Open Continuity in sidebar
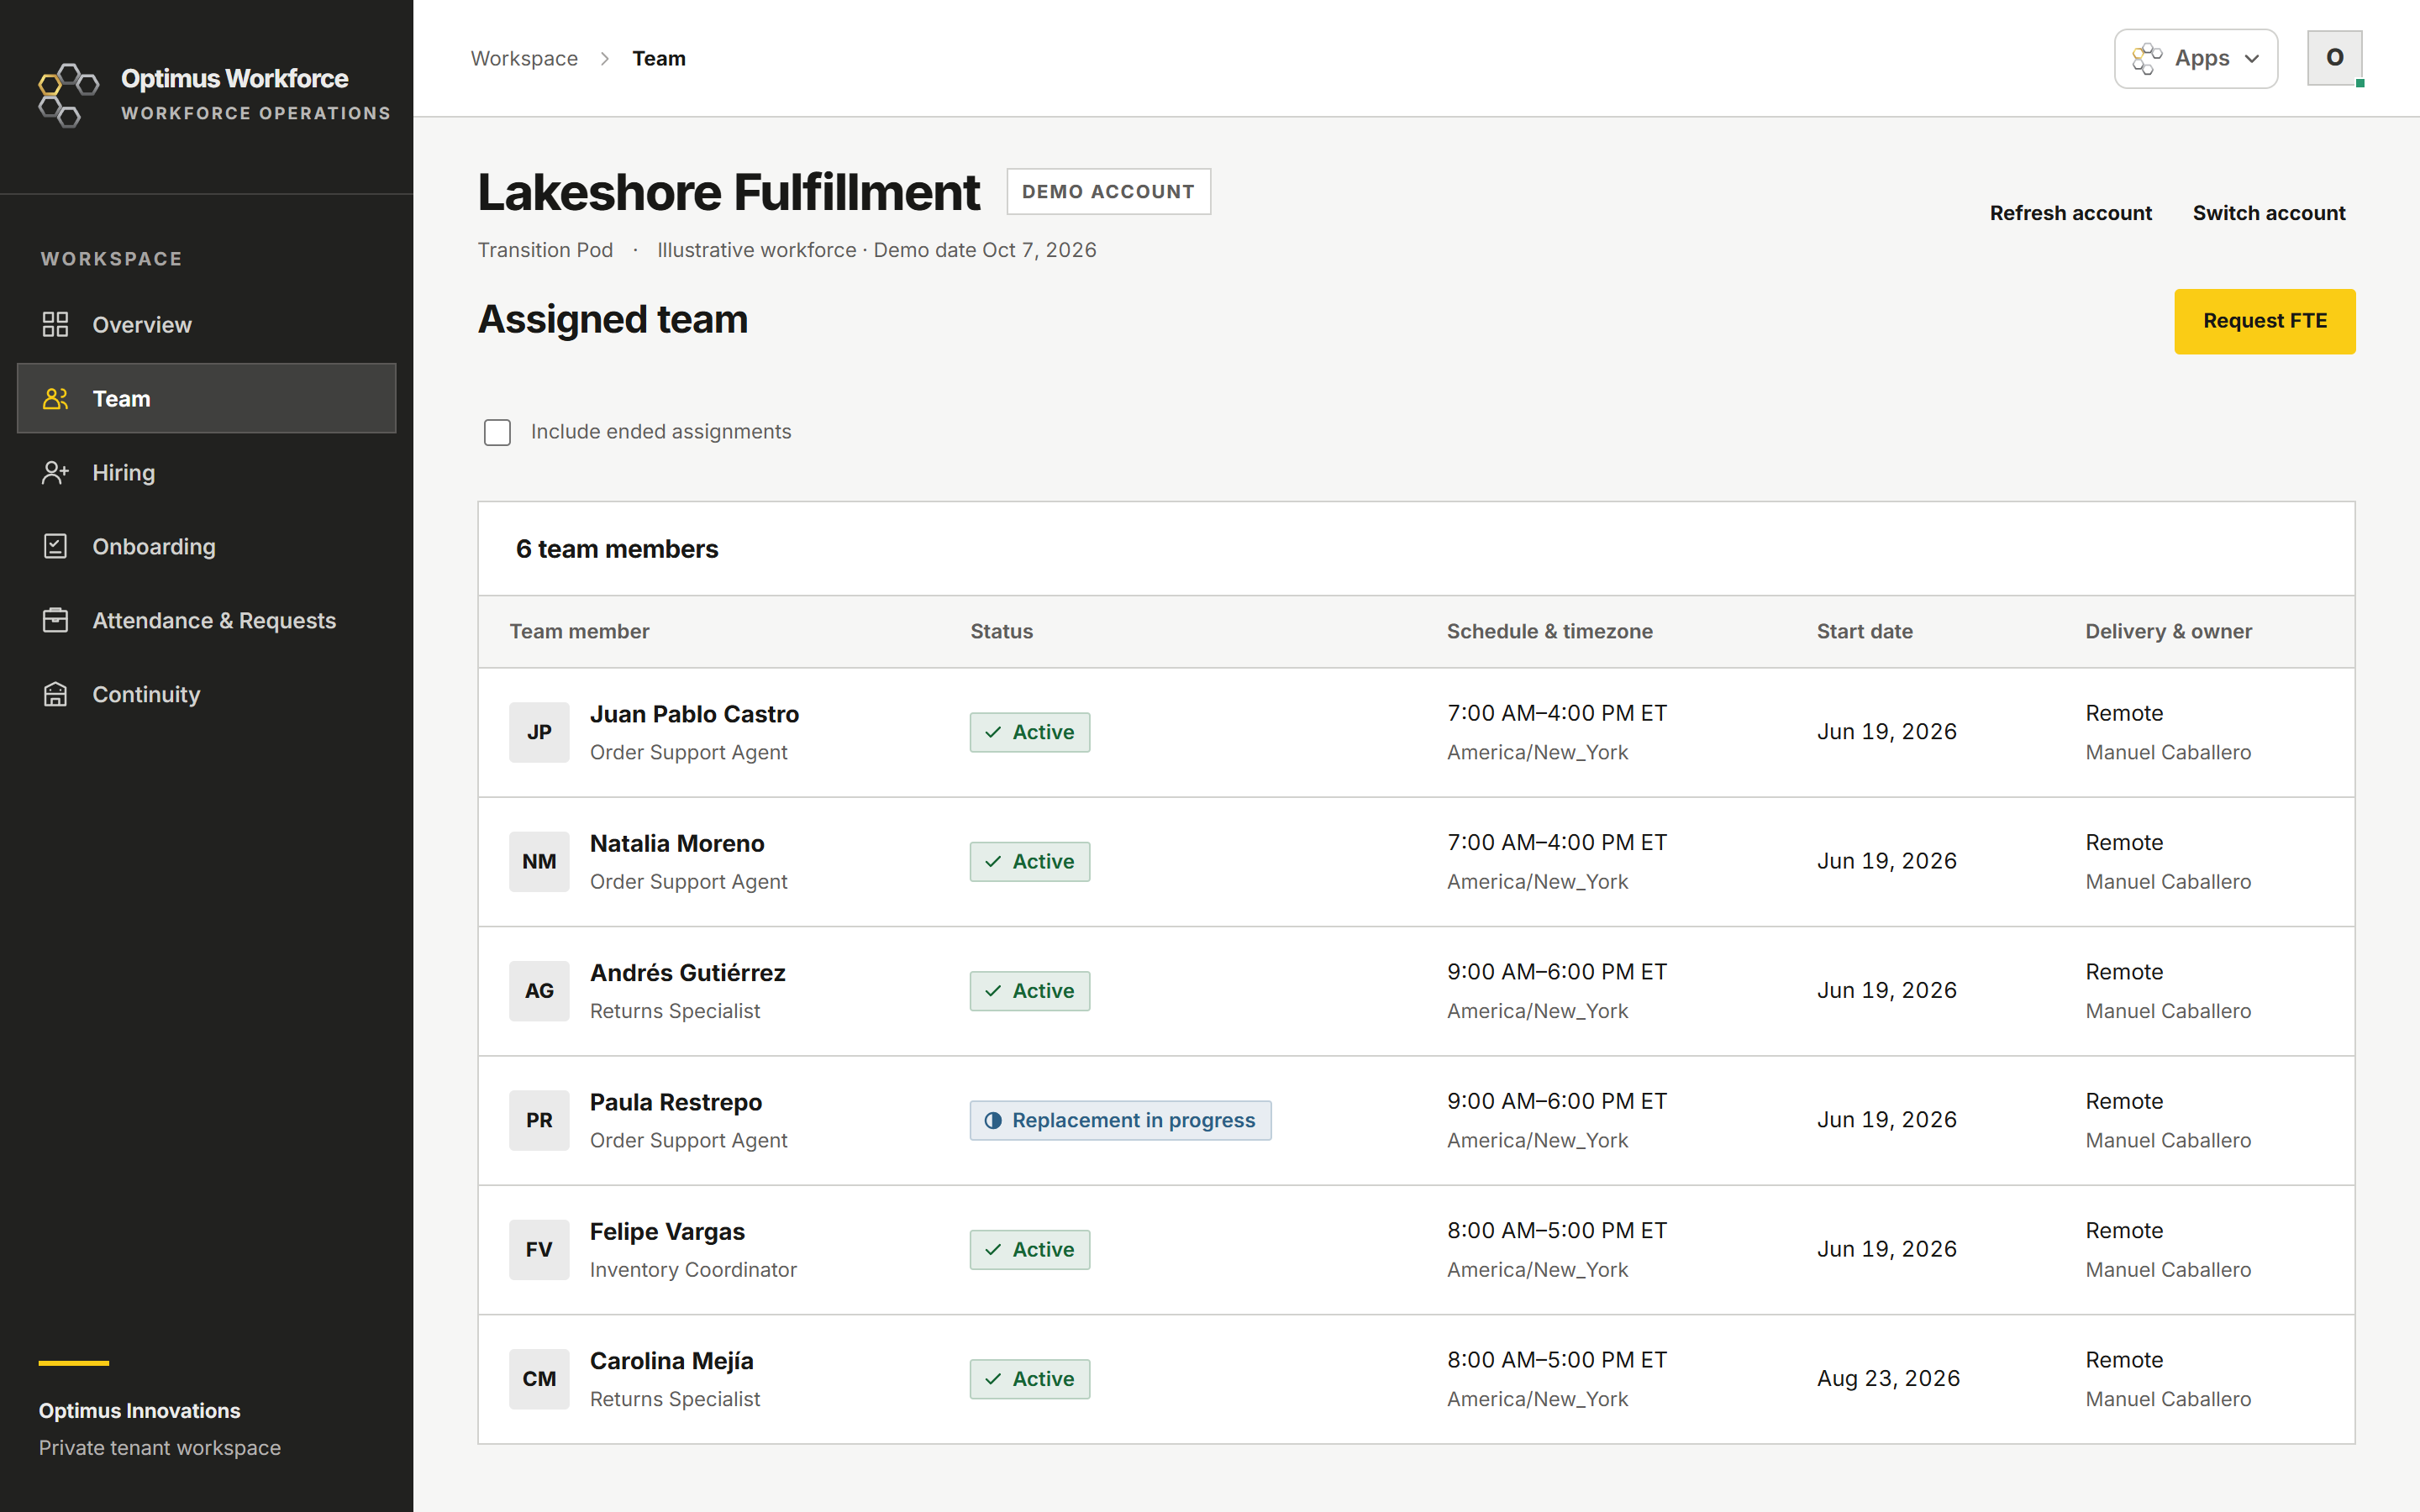2420x1512 pixels. click(207, 694)
